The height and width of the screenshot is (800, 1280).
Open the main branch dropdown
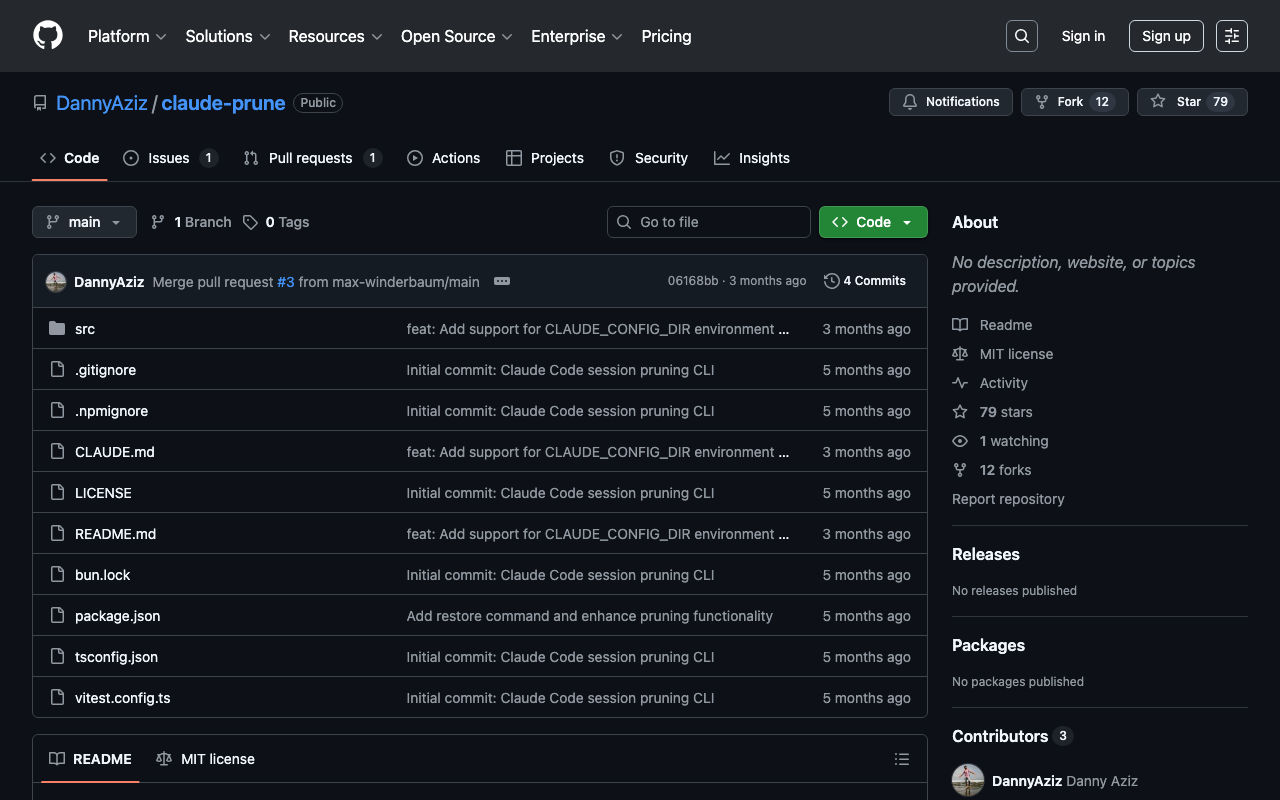point(84,222)
